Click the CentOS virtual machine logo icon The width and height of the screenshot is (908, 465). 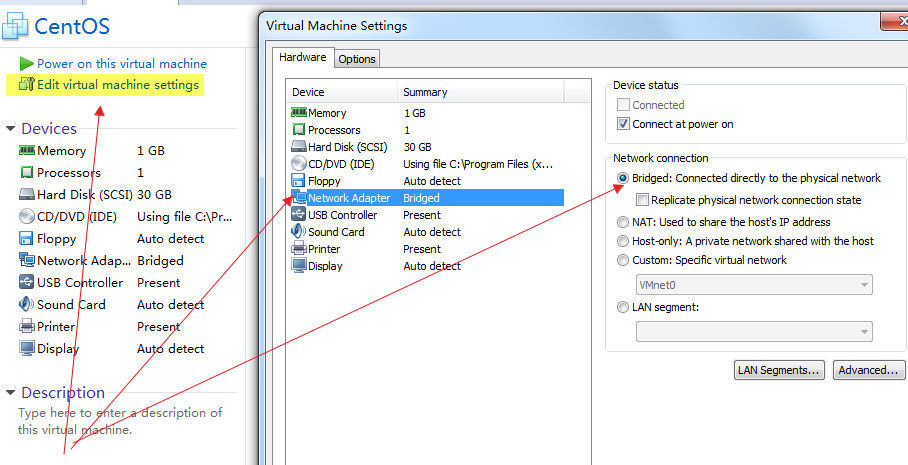coord(15,27)
